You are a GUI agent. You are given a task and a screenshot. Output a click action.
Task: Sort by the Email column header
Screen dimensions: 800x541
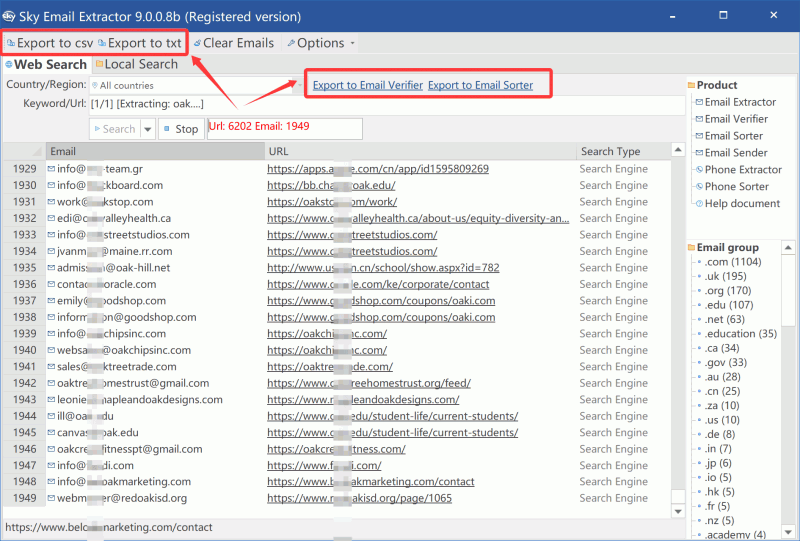pyautogui.click(x=155, y=152)
